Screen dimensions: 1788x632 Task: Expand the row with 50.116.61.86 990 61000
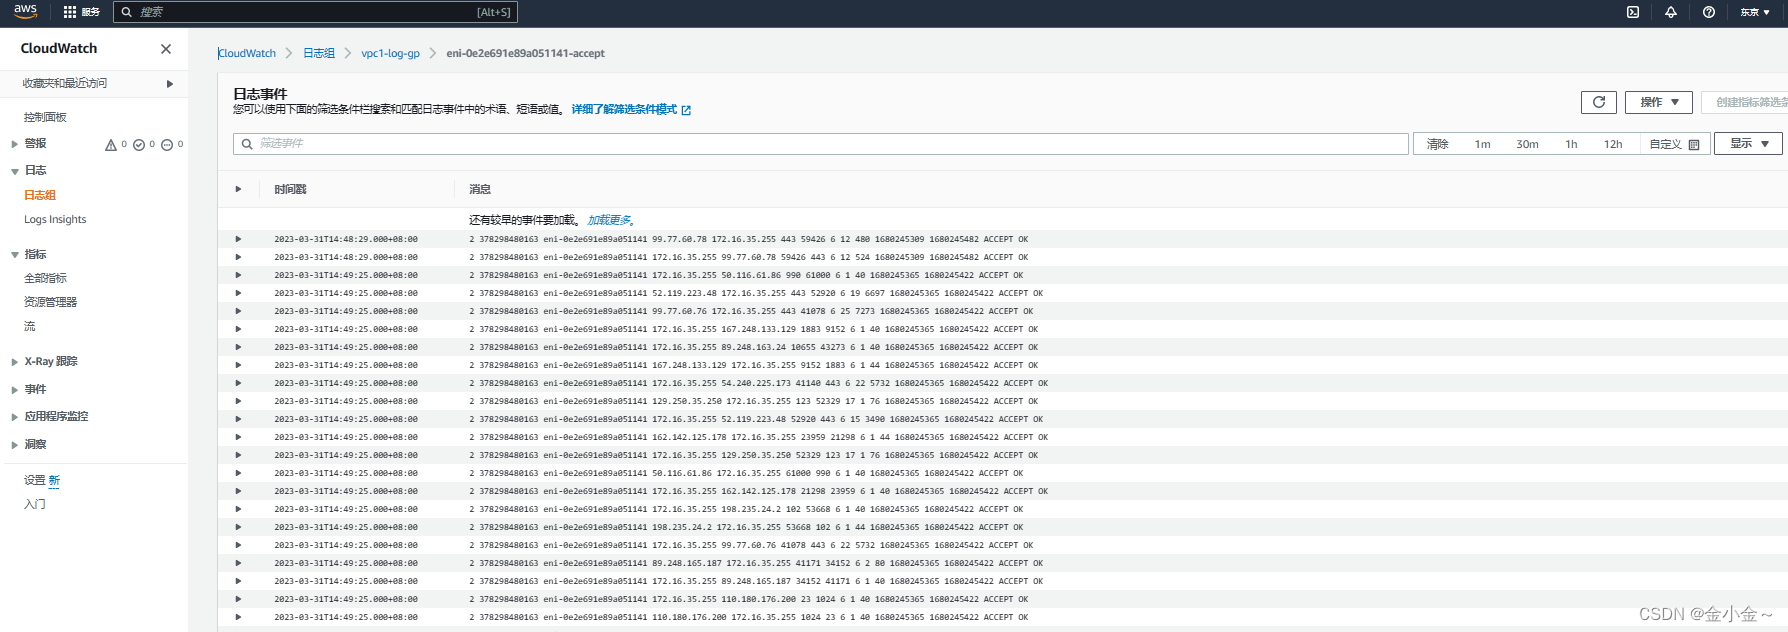[238, 275]
